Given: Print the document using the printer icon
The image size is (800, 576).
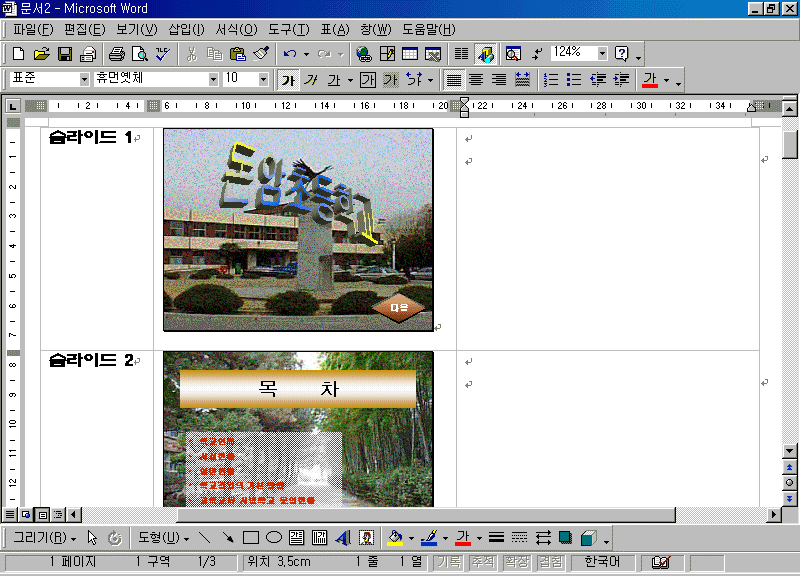Looking at the screenshot, I should [117, 54].
